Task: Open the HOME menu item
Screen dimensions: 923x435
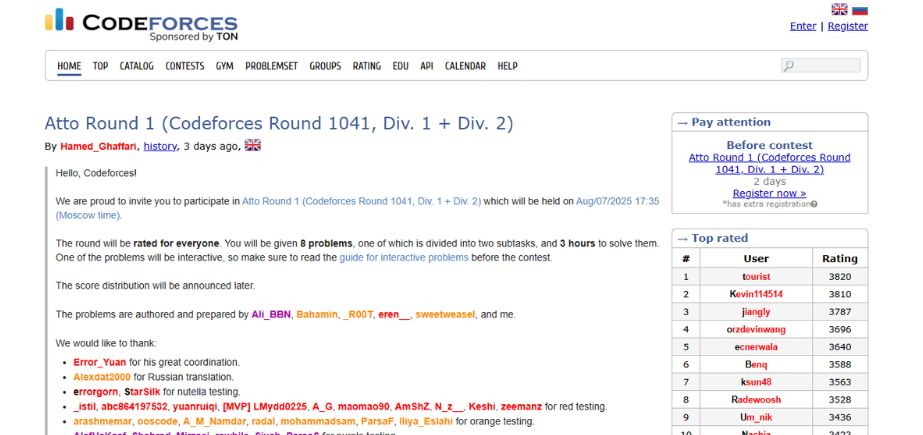Action: (69, 66)
